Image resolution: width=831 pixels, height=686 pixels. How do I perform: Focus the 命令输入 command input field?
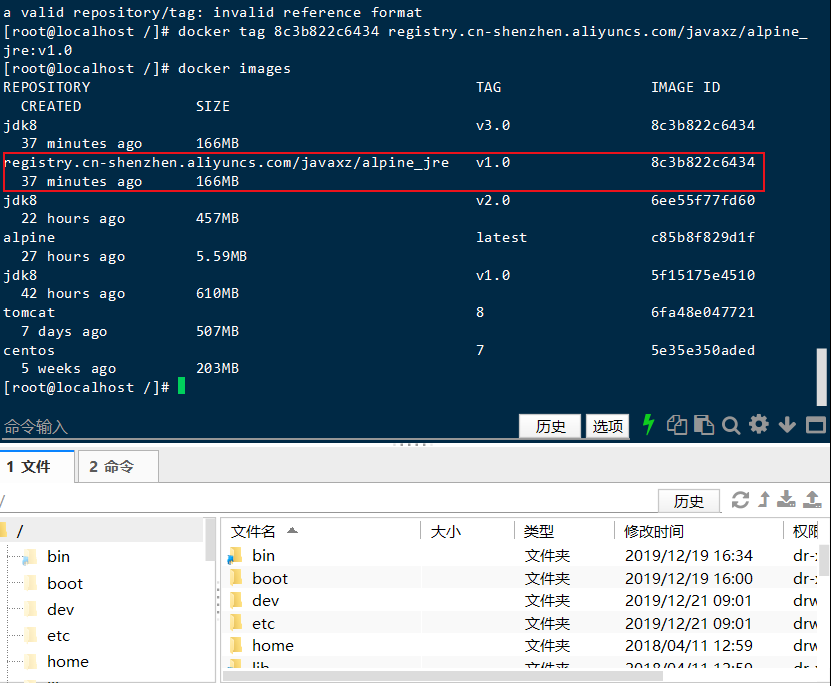[259, 427]
